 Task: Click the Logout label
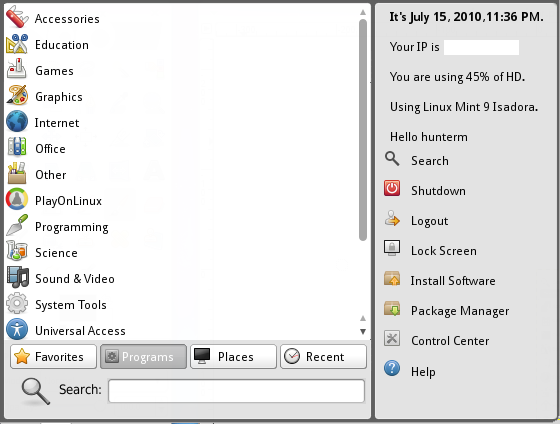(429, 221)
